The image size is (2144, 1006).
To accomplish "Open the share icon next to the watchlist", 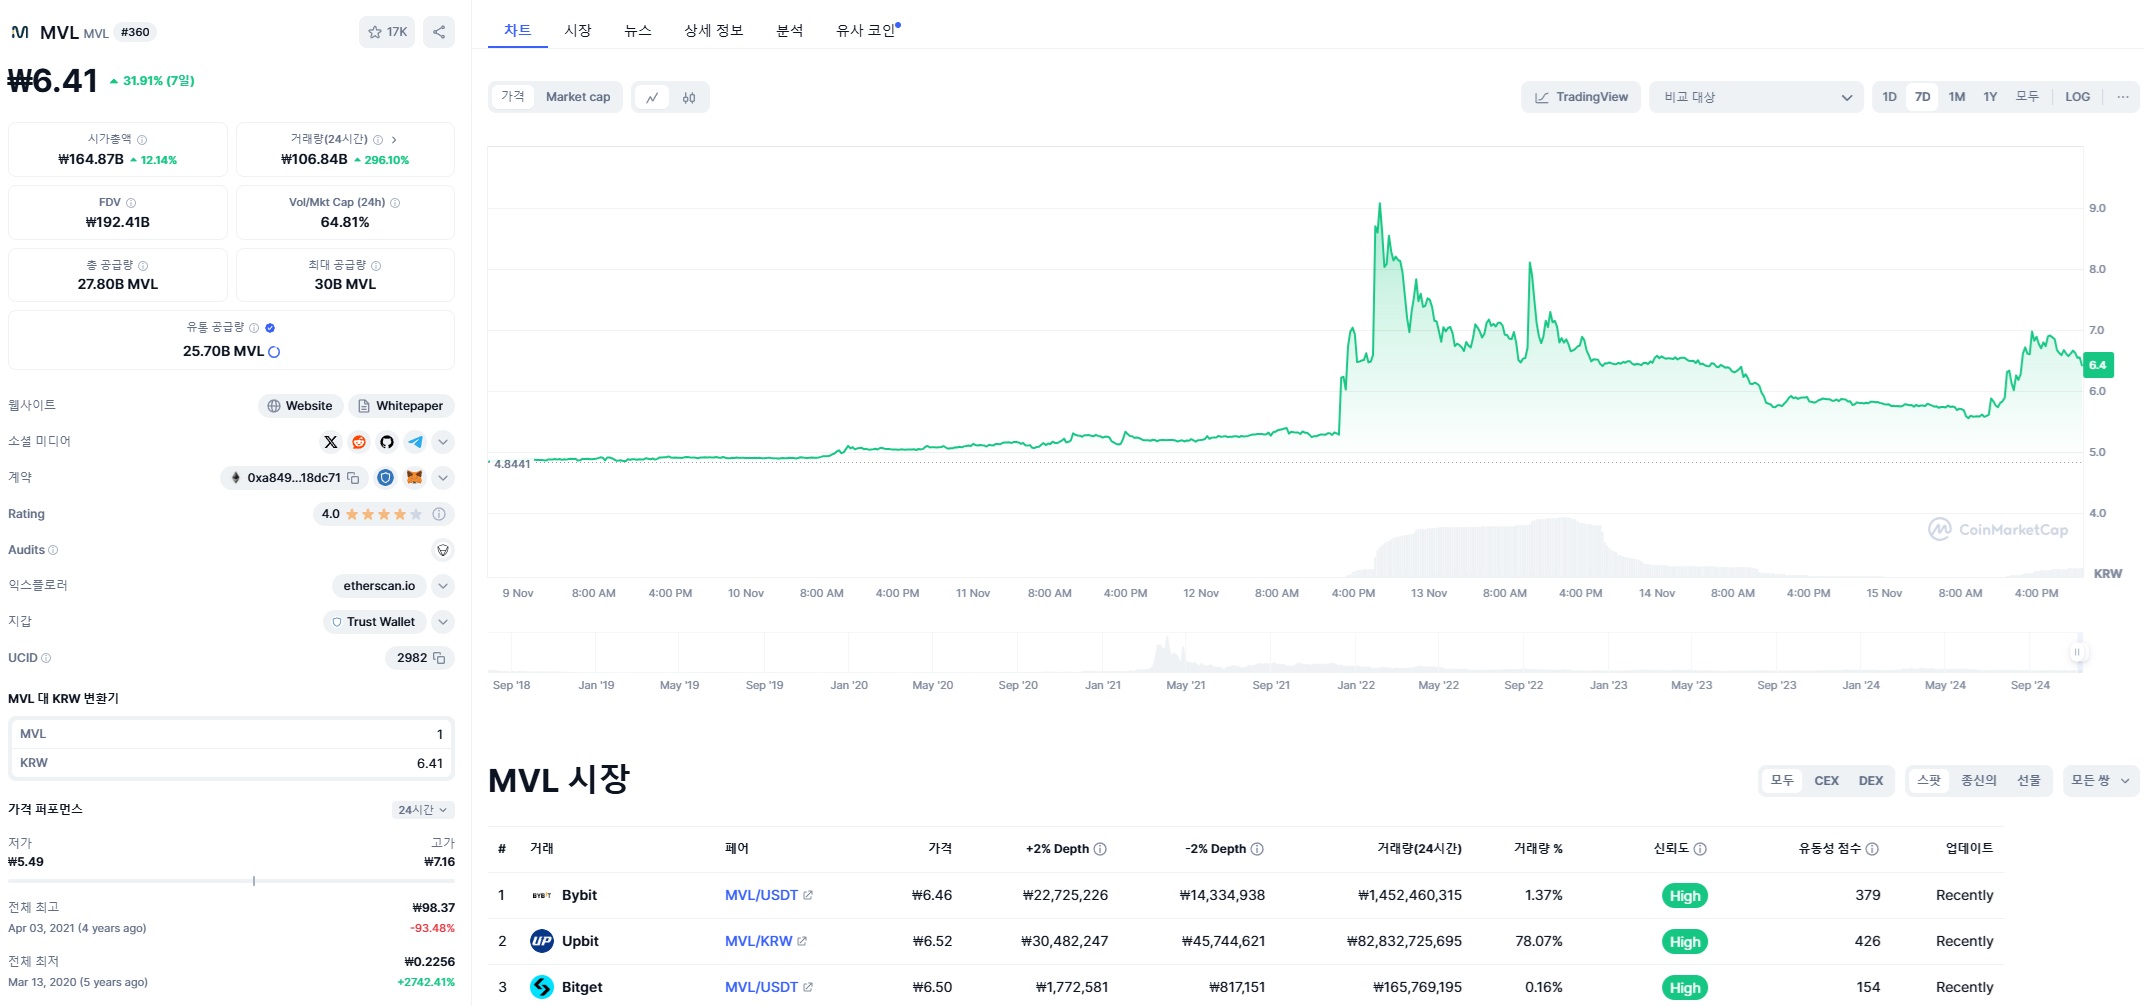I will pos(439,32).
